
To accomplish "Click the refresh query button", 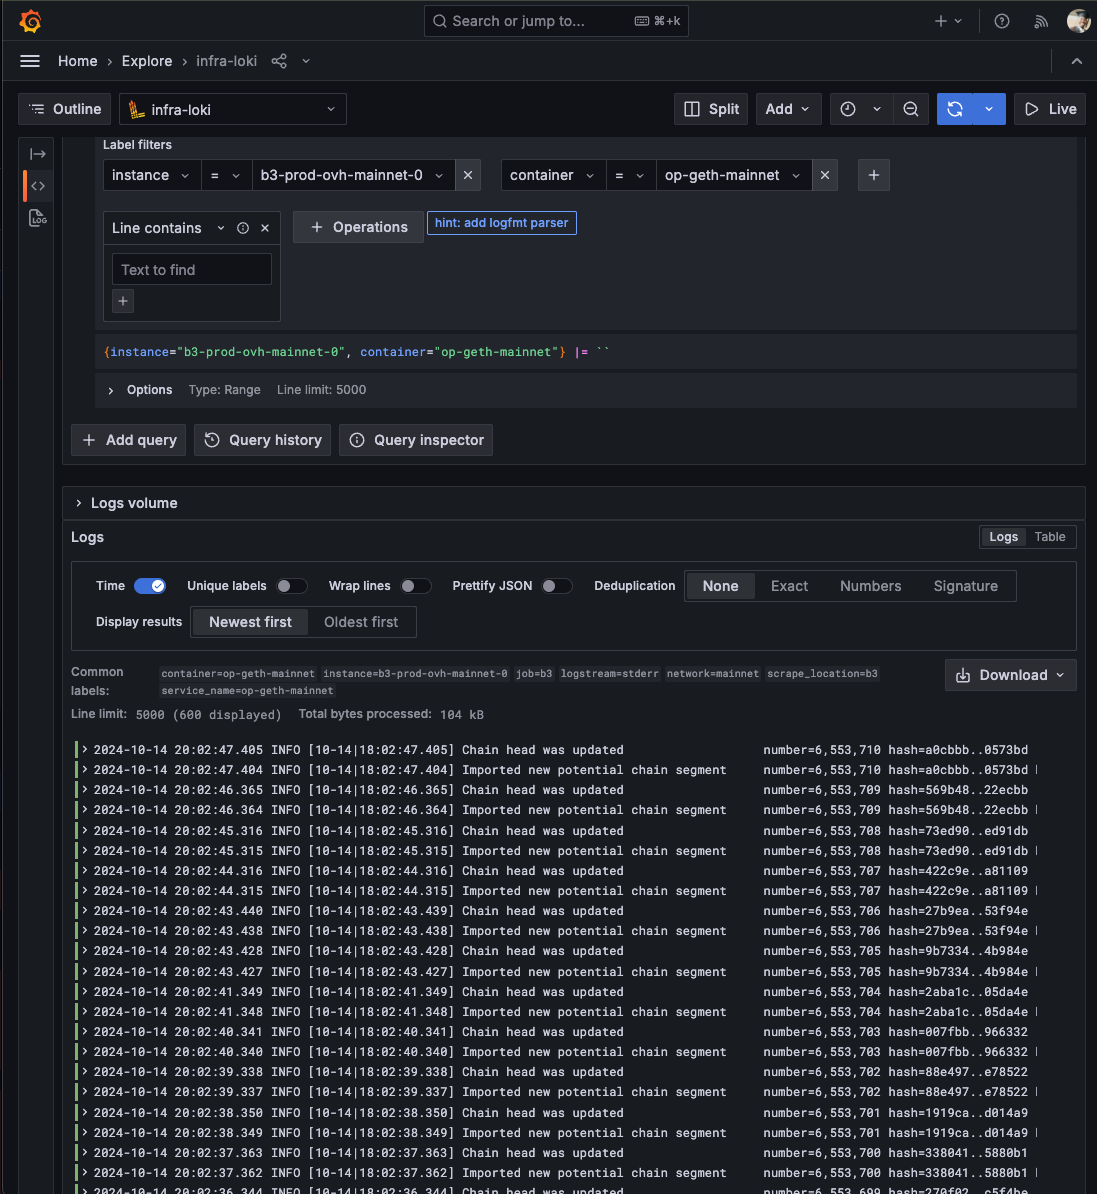I will click(955, 109).
